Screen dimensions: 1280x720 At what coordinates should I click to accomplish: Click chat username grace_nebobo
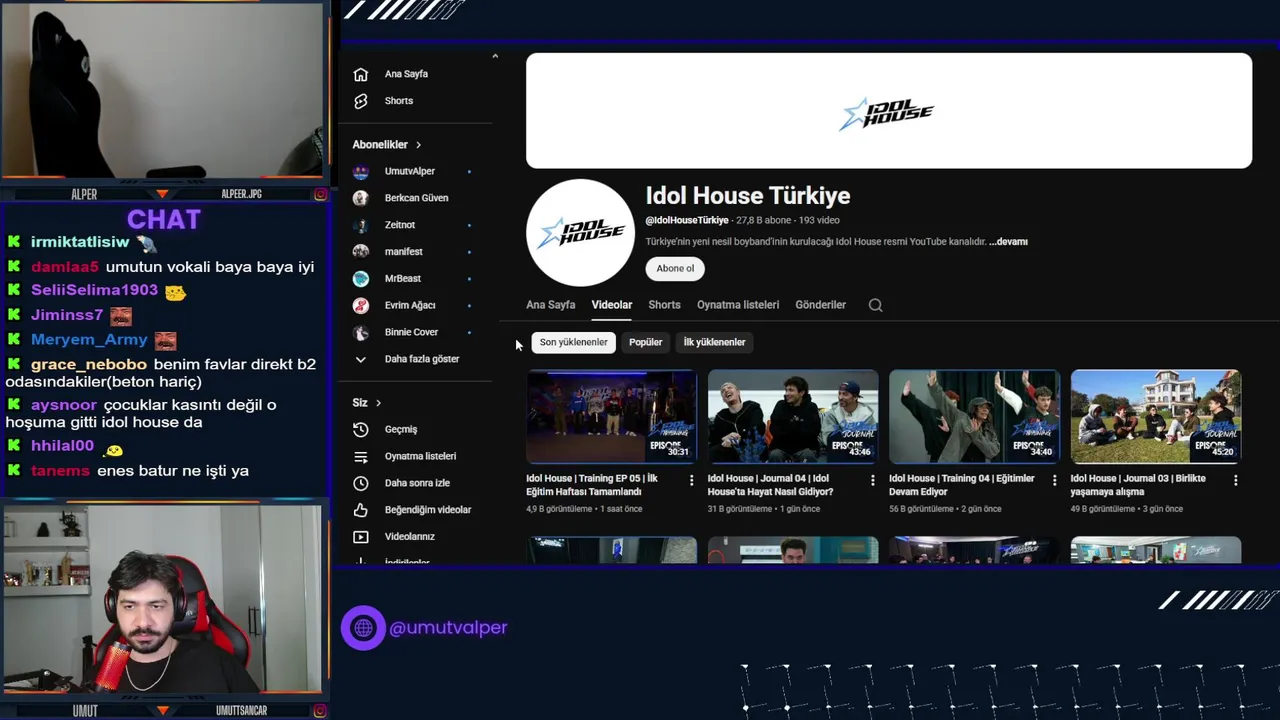(x=89, y=364)
